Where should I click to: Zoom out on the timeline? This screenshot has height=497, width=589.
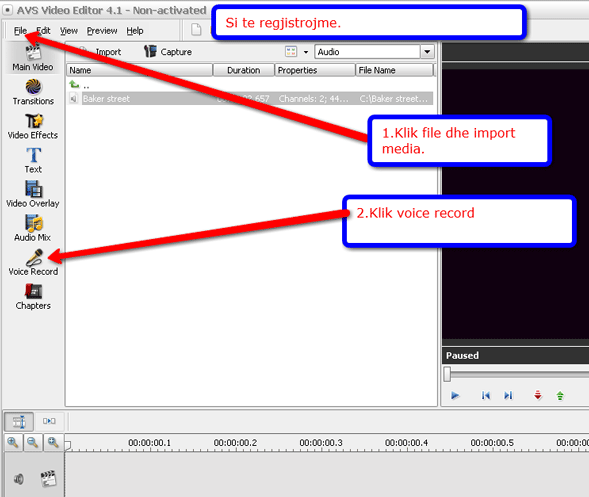33,443
